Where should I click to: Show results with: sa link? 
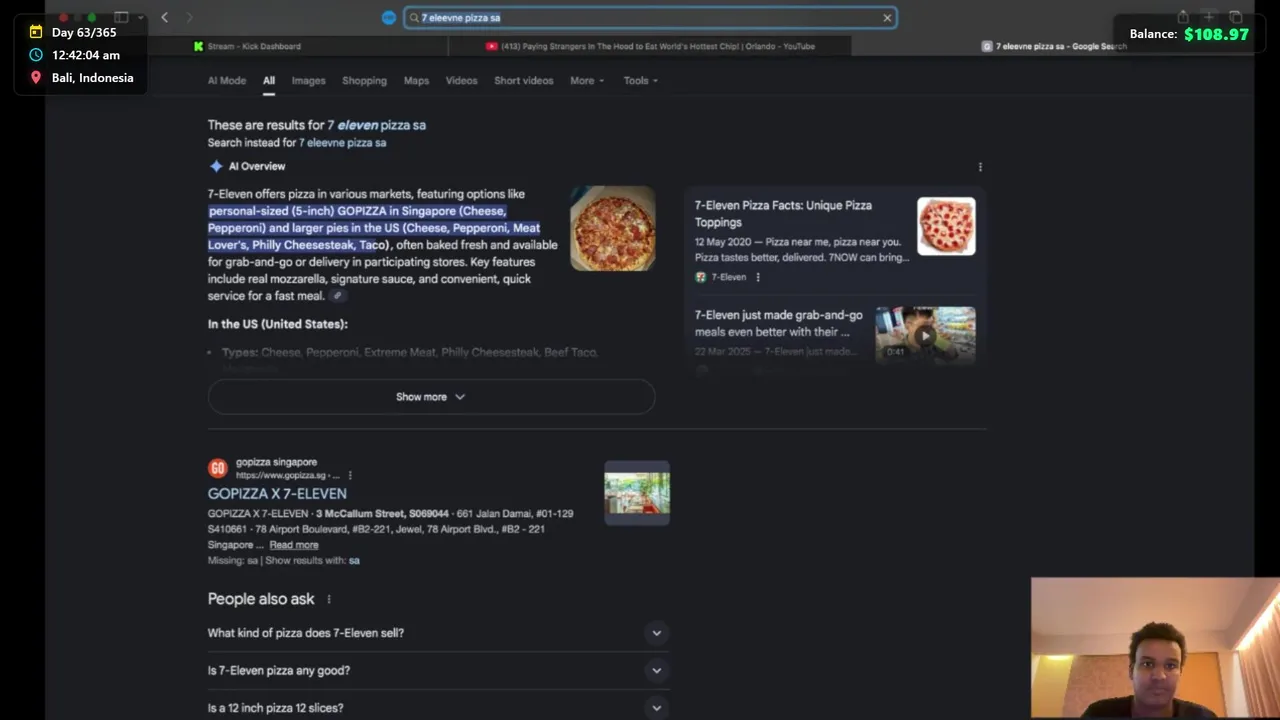point(354,561)
